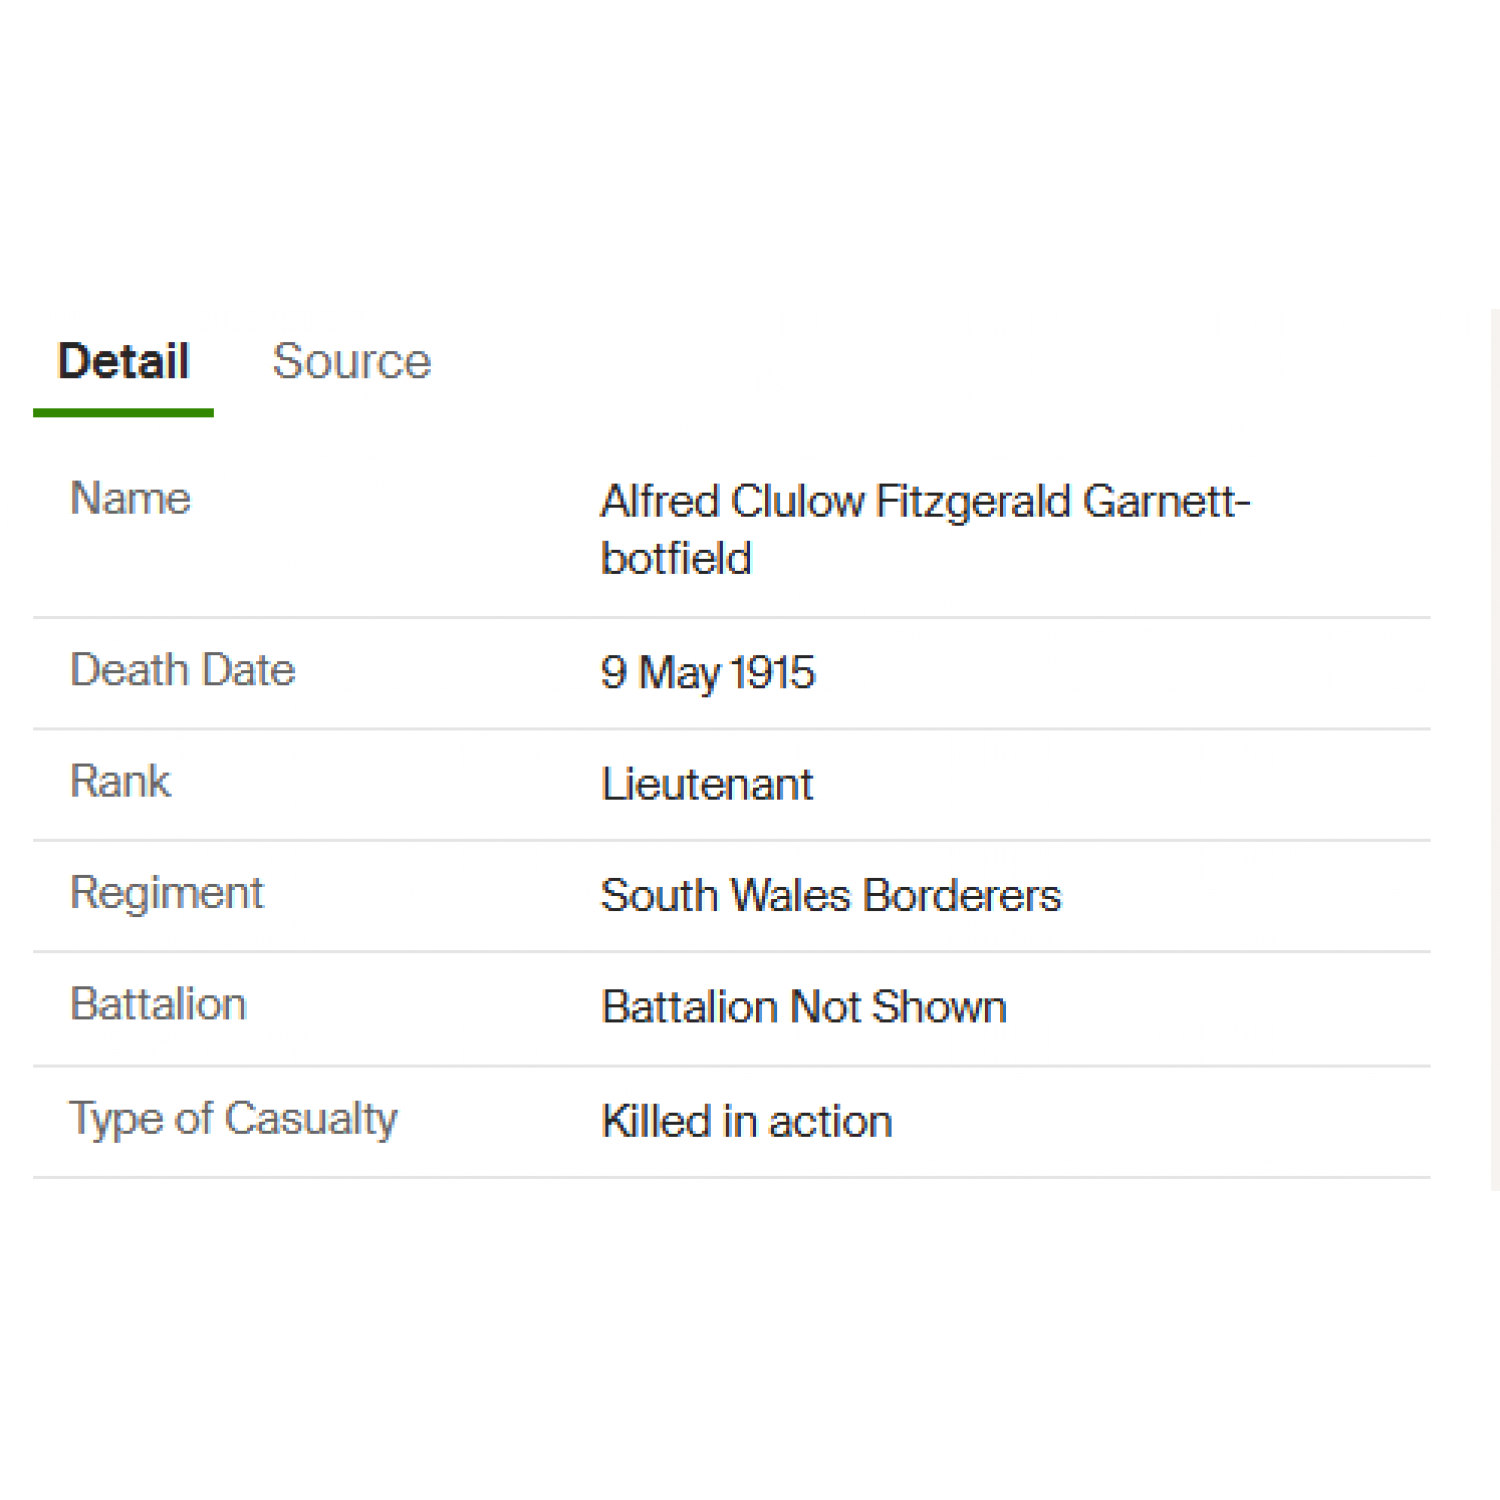Click the name Alfred Clulow Fitzgerald Garnett-botfield

[925, 529]
